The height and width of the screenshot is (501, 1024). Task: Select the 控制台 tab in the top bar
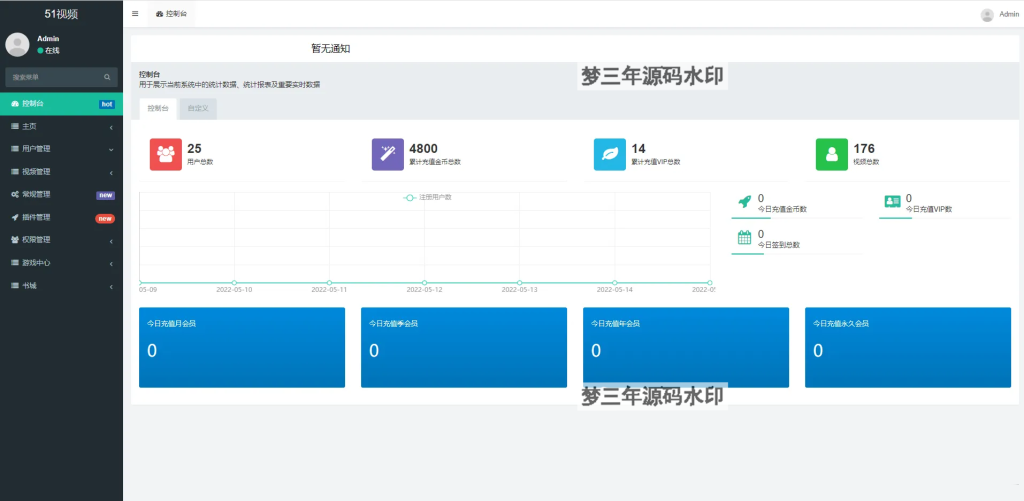pos(172,14)
